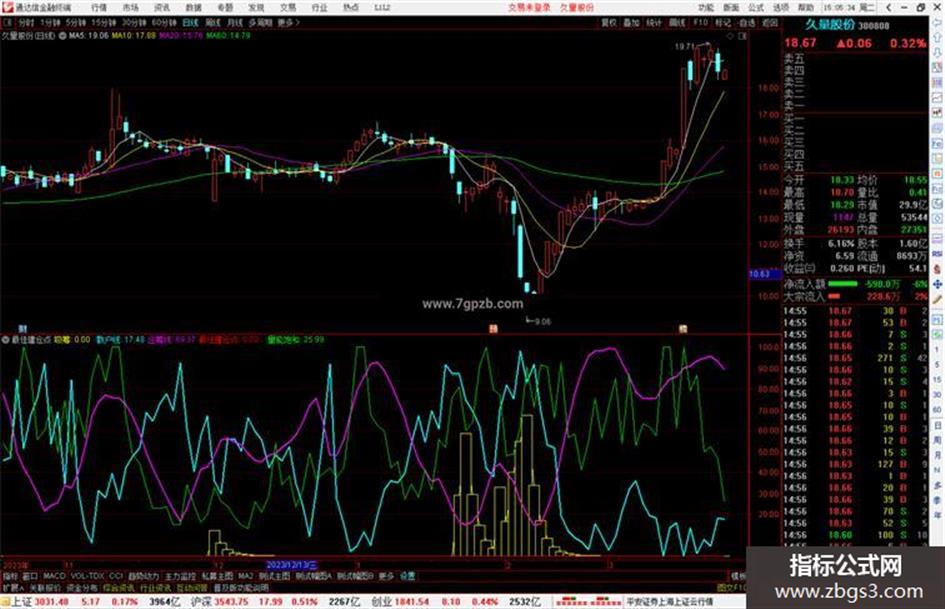Image resolution: width=945 pixels, height=609 pixels.
Task: Toggle the 画线 drawing tool
Action: coord(677,22)
